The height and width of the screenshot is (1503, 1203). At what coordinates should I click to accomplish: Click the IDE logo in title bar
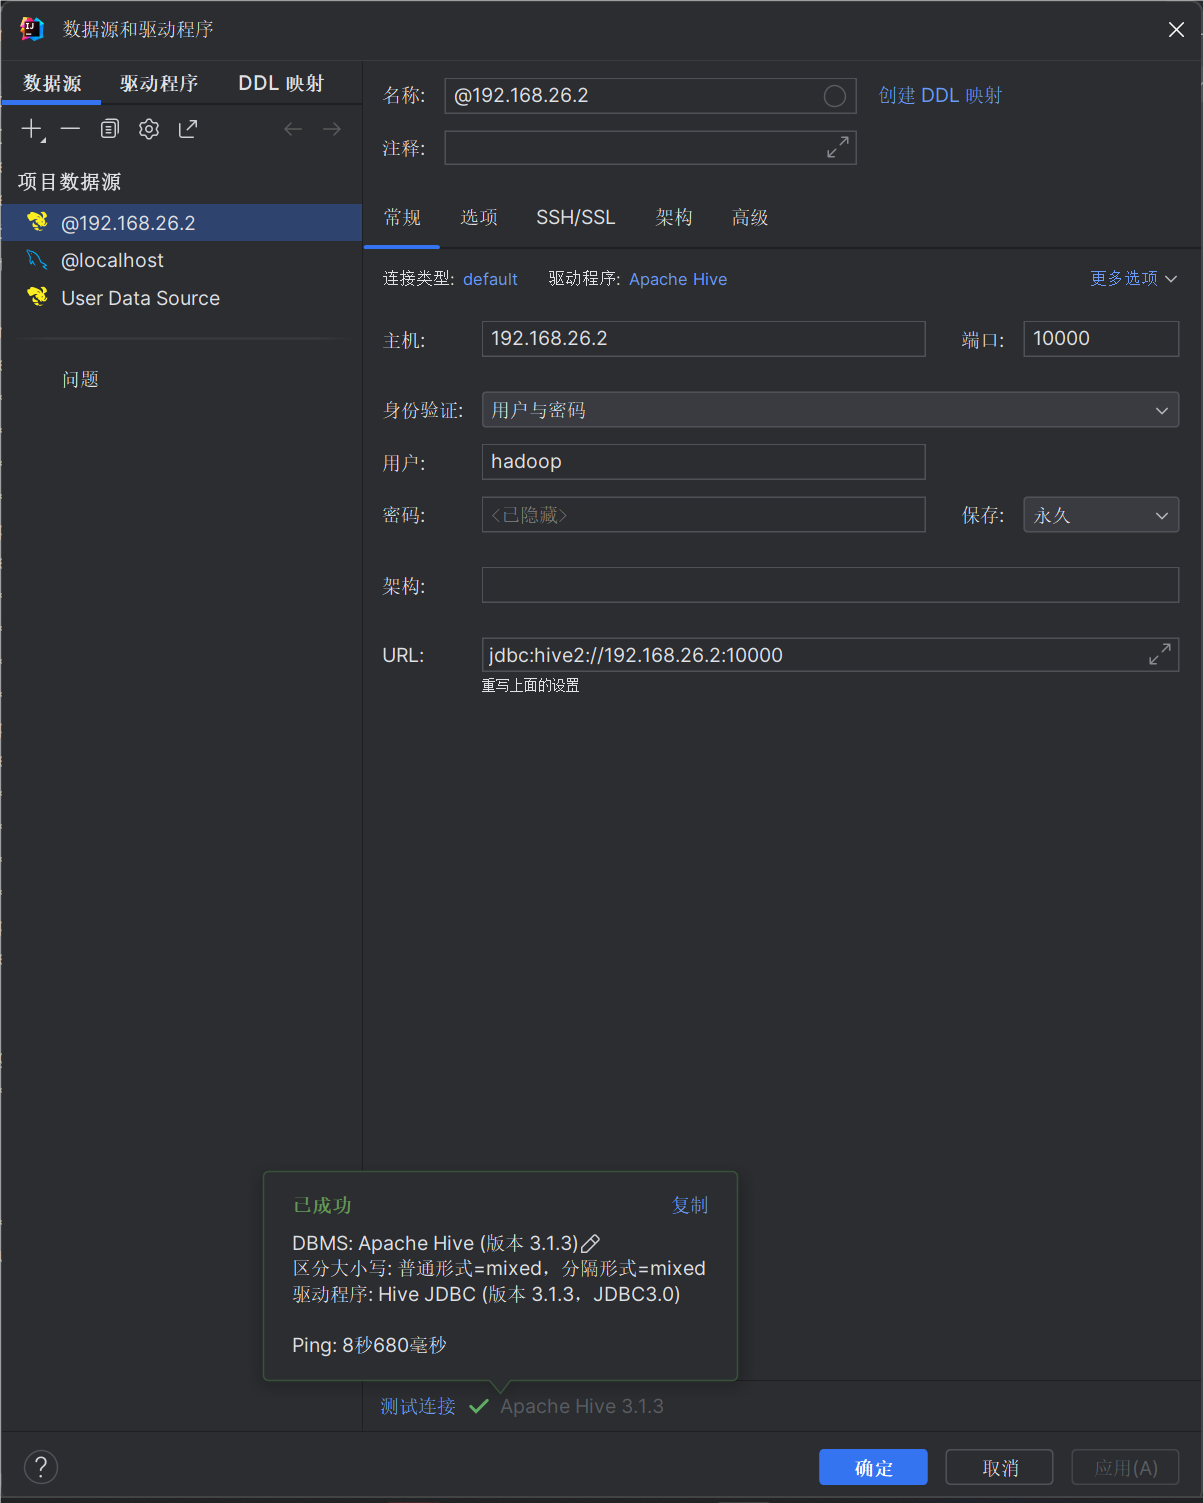[x=32, y=29]
